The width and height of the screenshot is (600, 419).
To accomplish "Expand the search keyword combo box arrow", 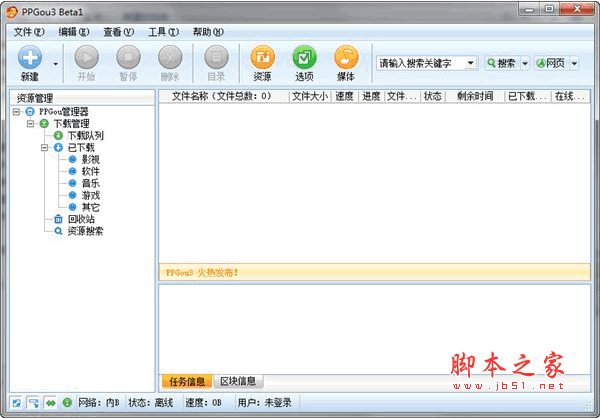I will pos(471,63).
